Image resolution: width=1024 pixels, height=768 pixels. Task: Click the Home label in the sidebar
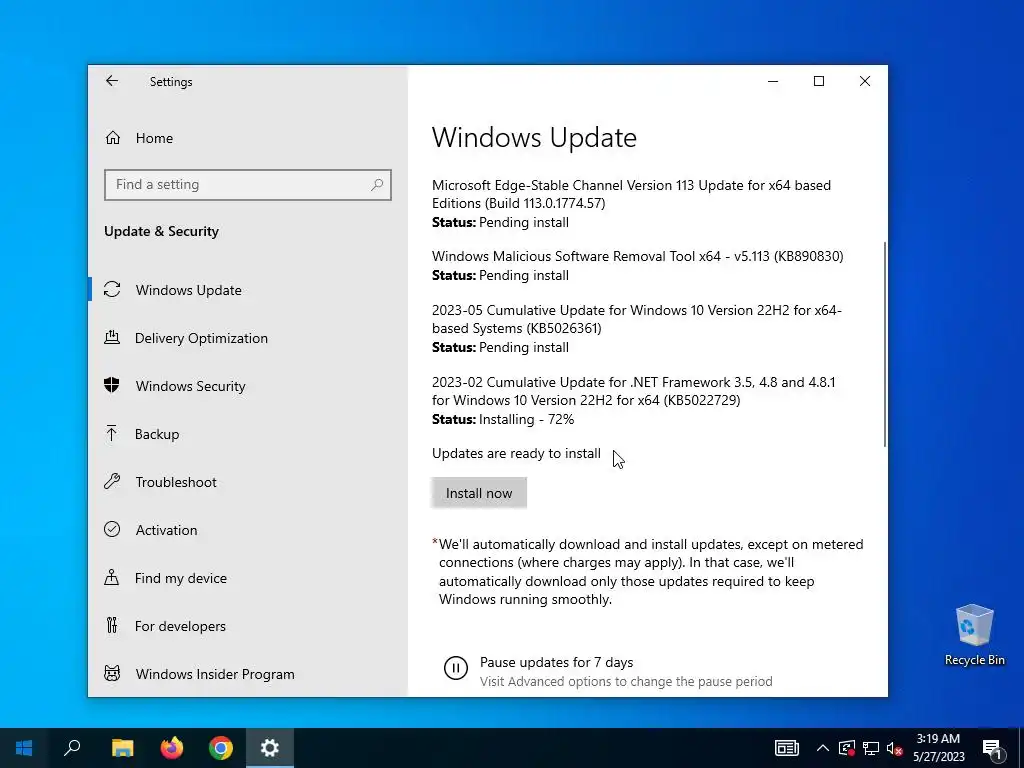154,138
